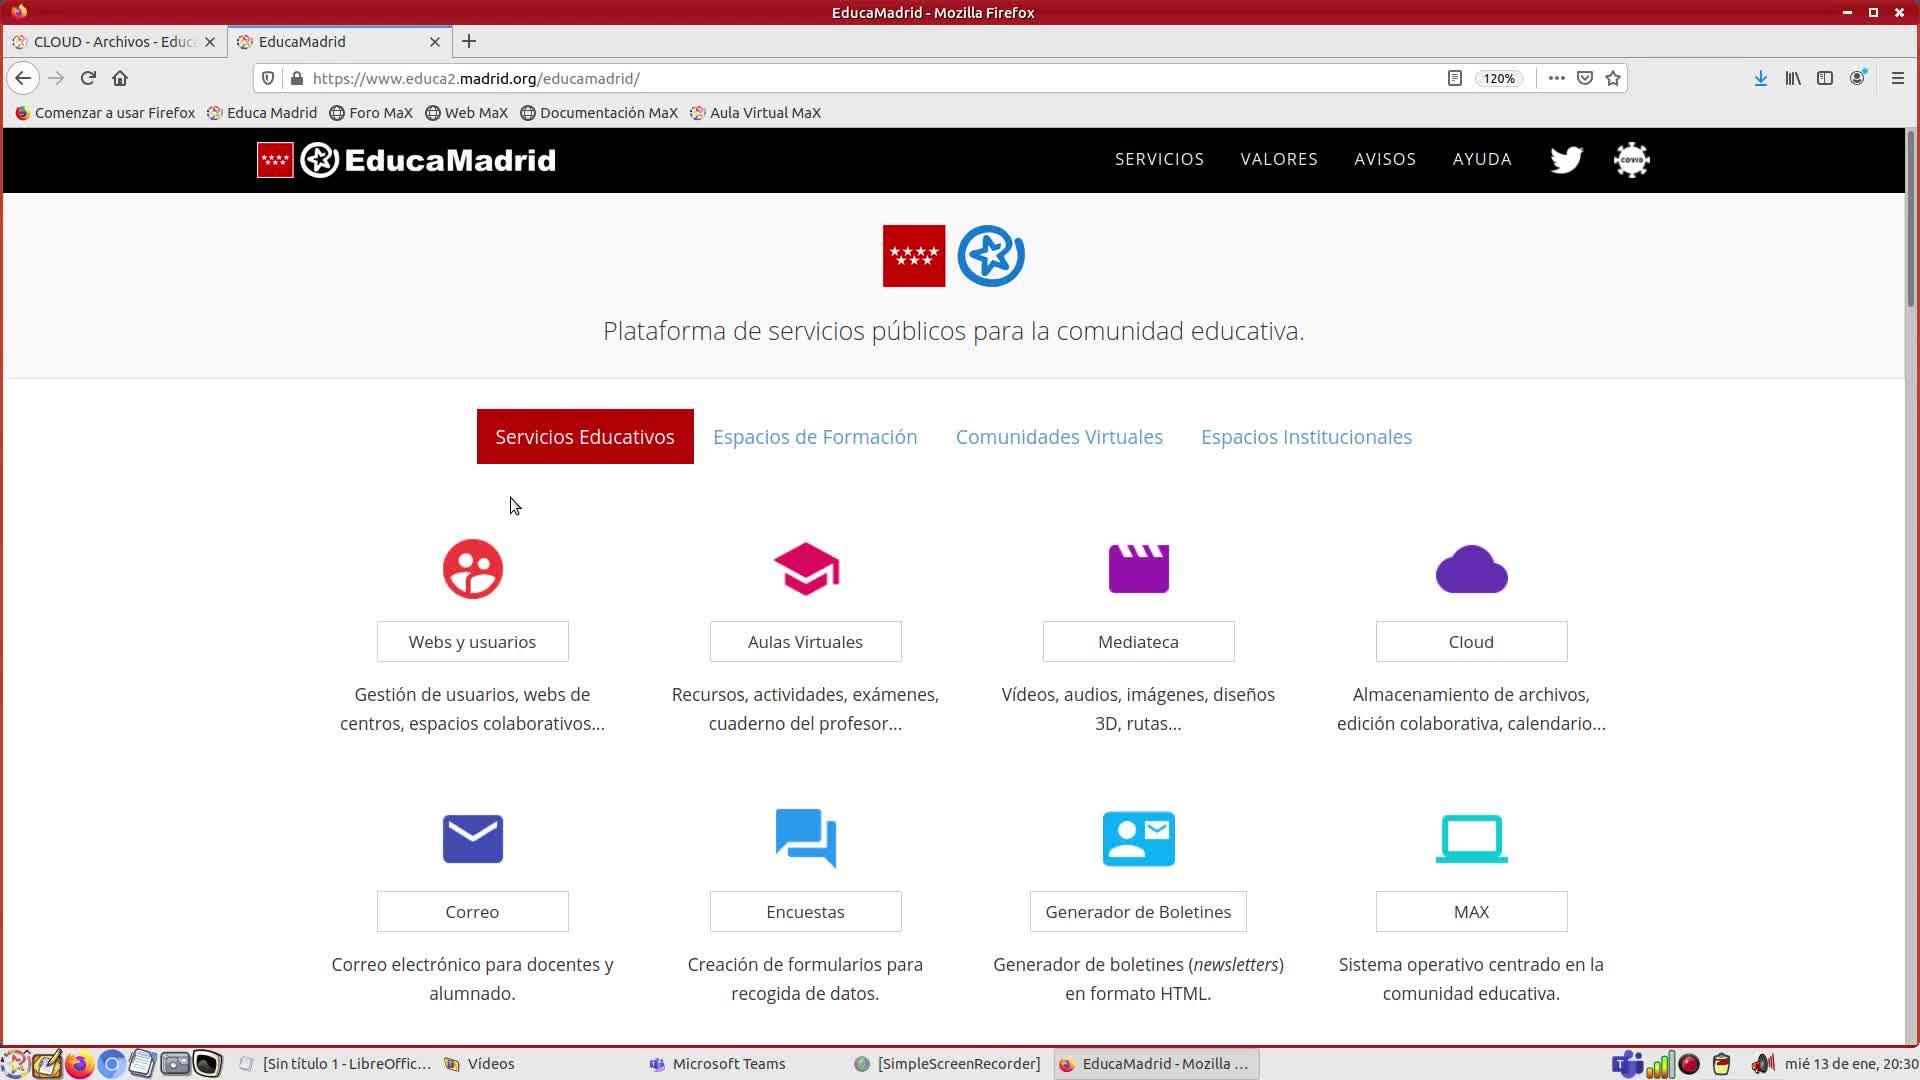Viewport: 1920px width, 1080px height.
Task: Open the SERVICIOS navigation menu
Action: click(1159, 159)
